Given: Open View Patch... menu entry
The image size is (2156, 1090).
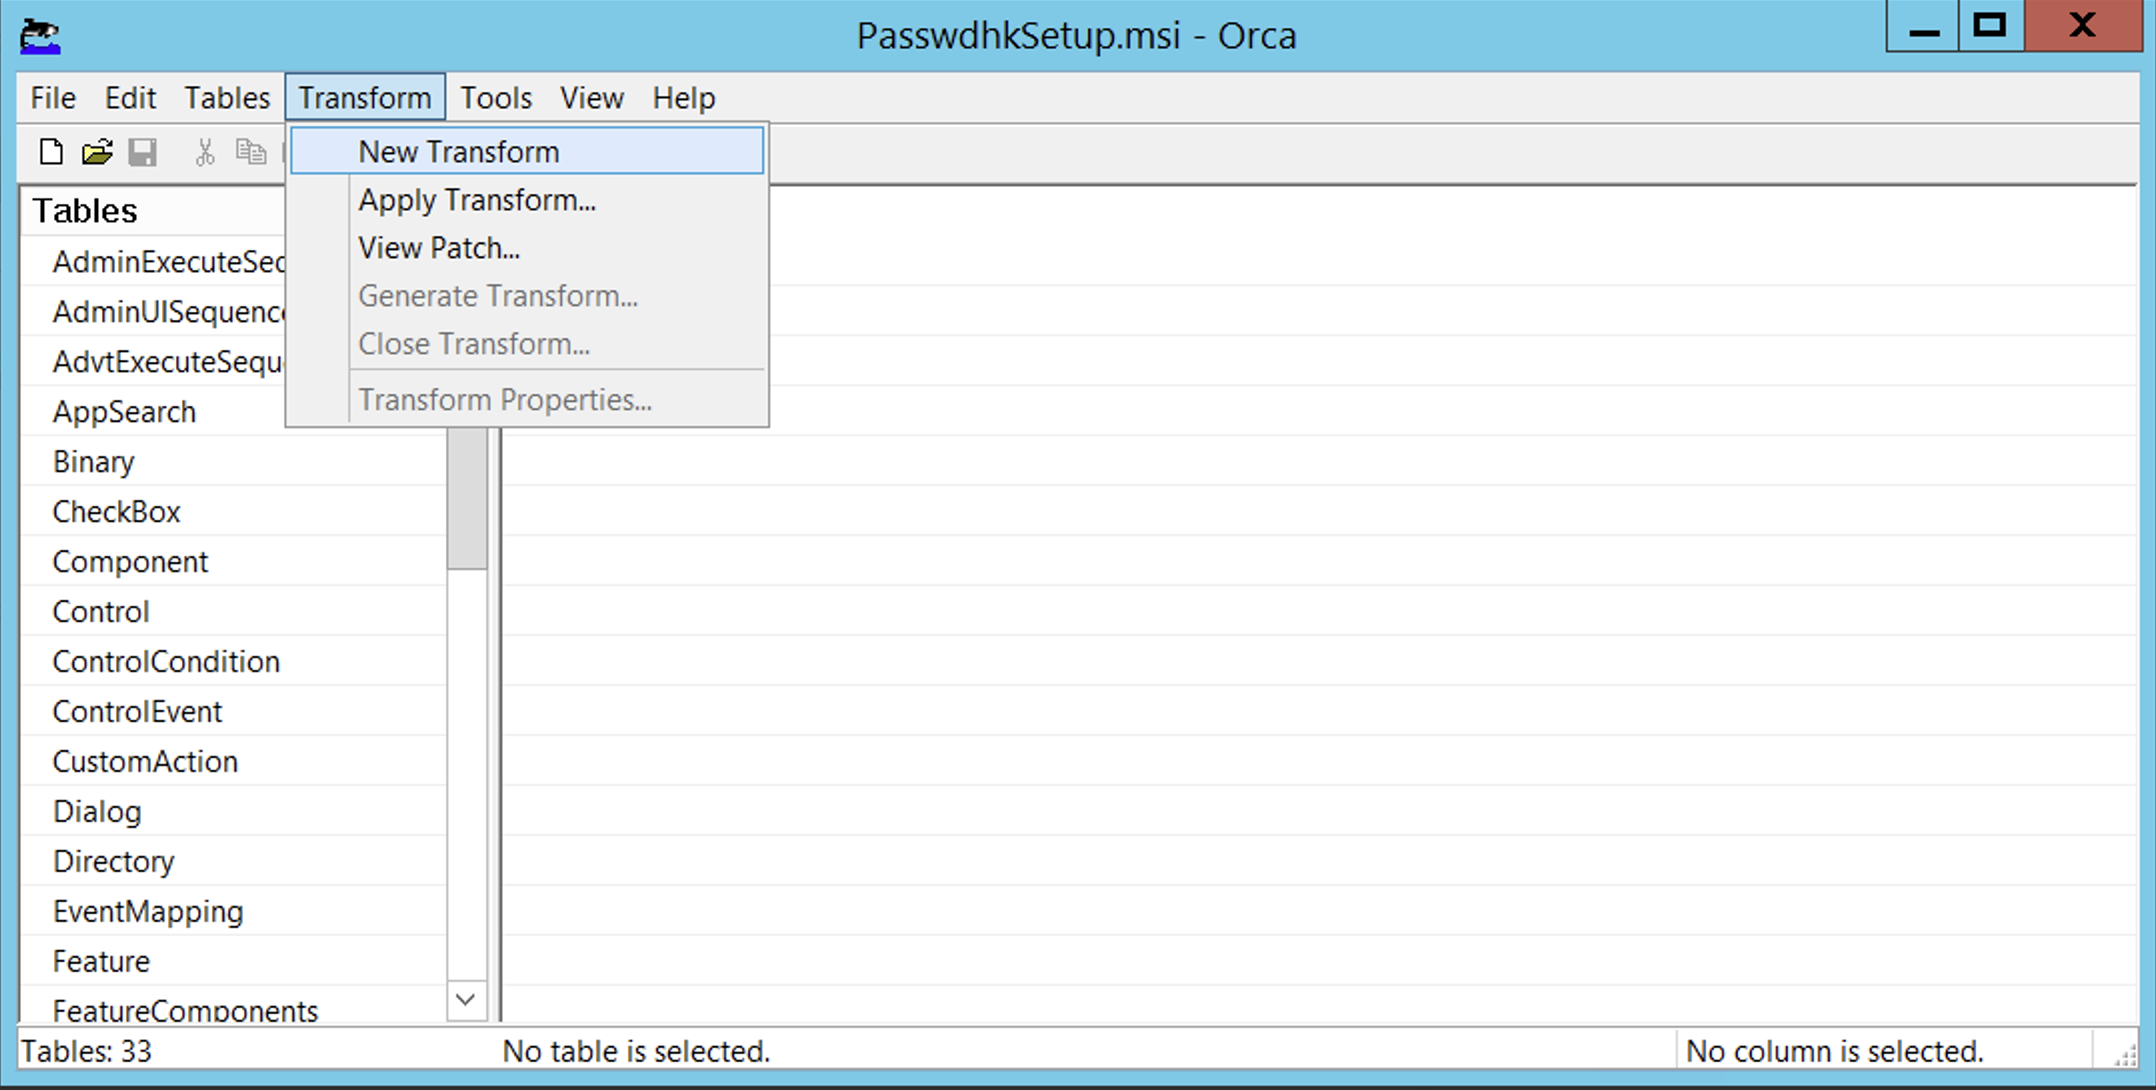Looking at the screenshot, I should [x=439, y=248].
